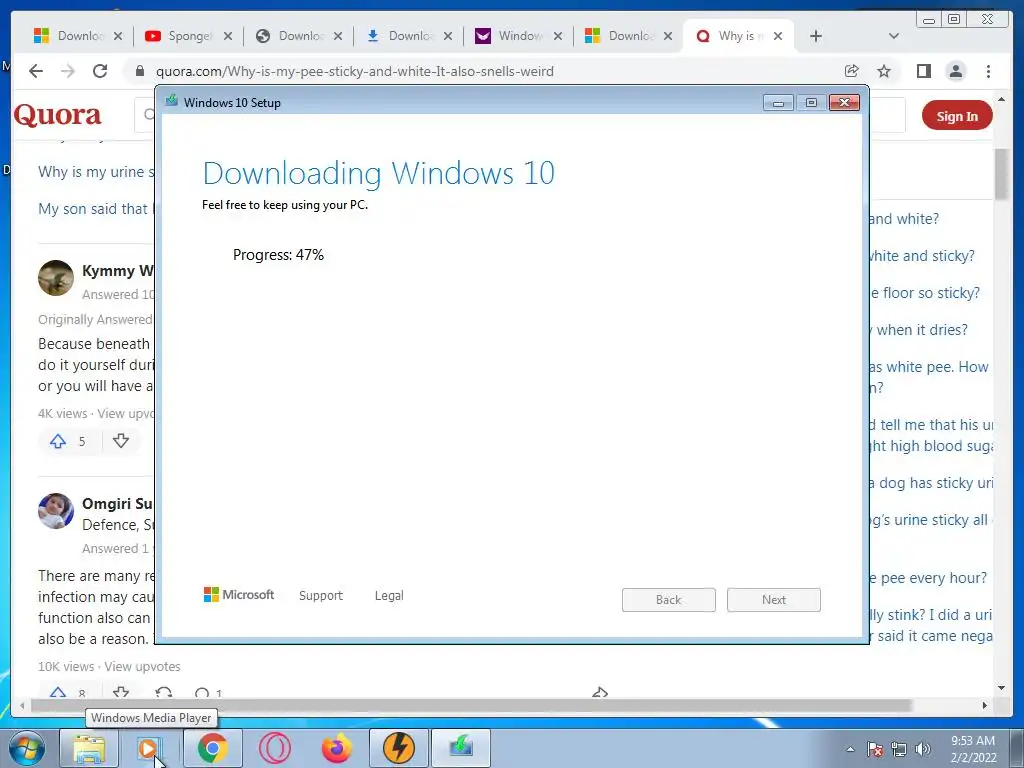Click the Back button in Setup
Image resolution: width=1024 pixels, height=768 pixels.
coord(669,600)
